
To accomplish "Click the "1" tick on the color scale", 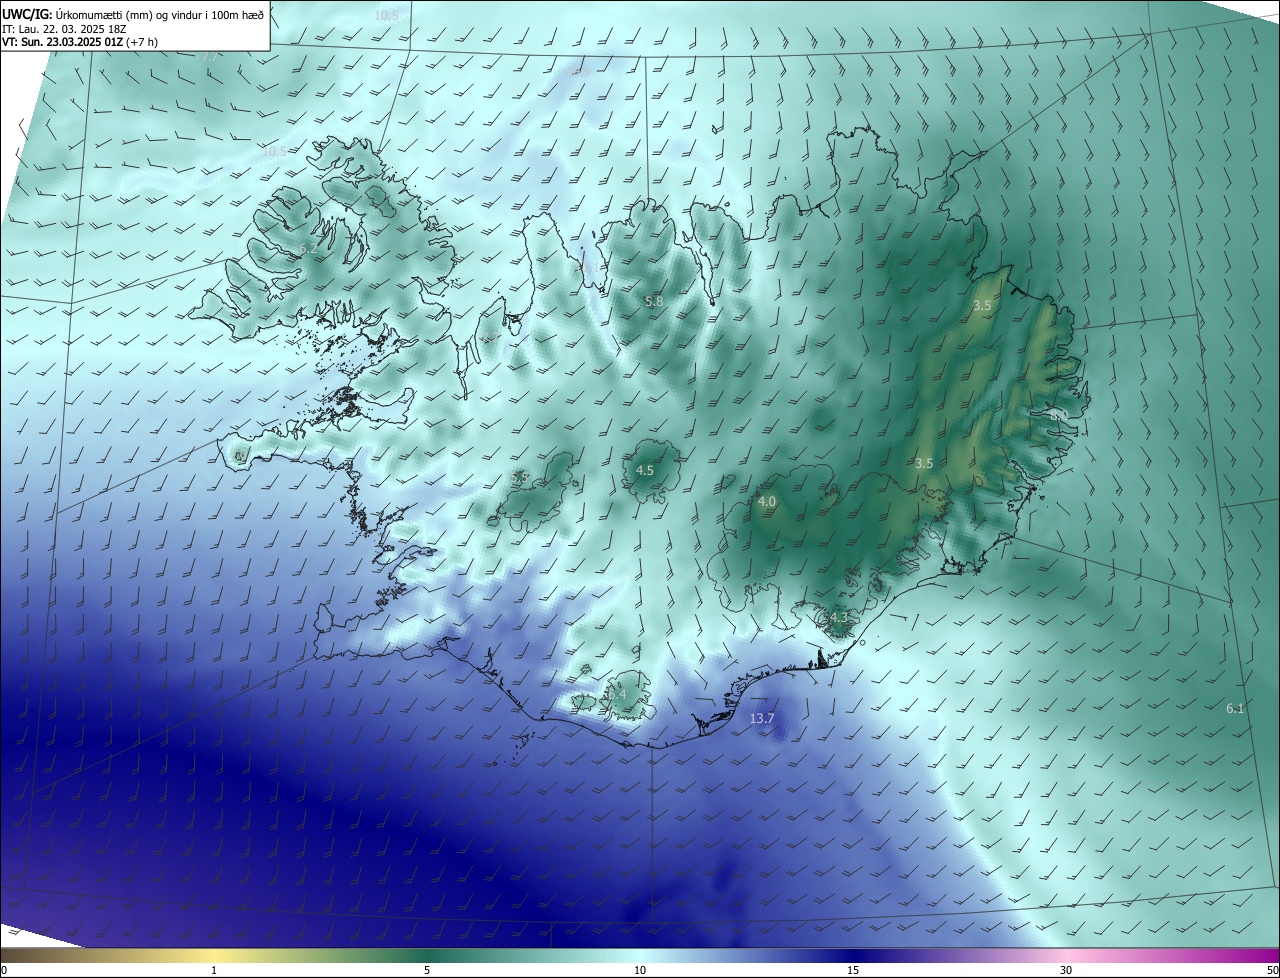I will click(x=214, y=971).
